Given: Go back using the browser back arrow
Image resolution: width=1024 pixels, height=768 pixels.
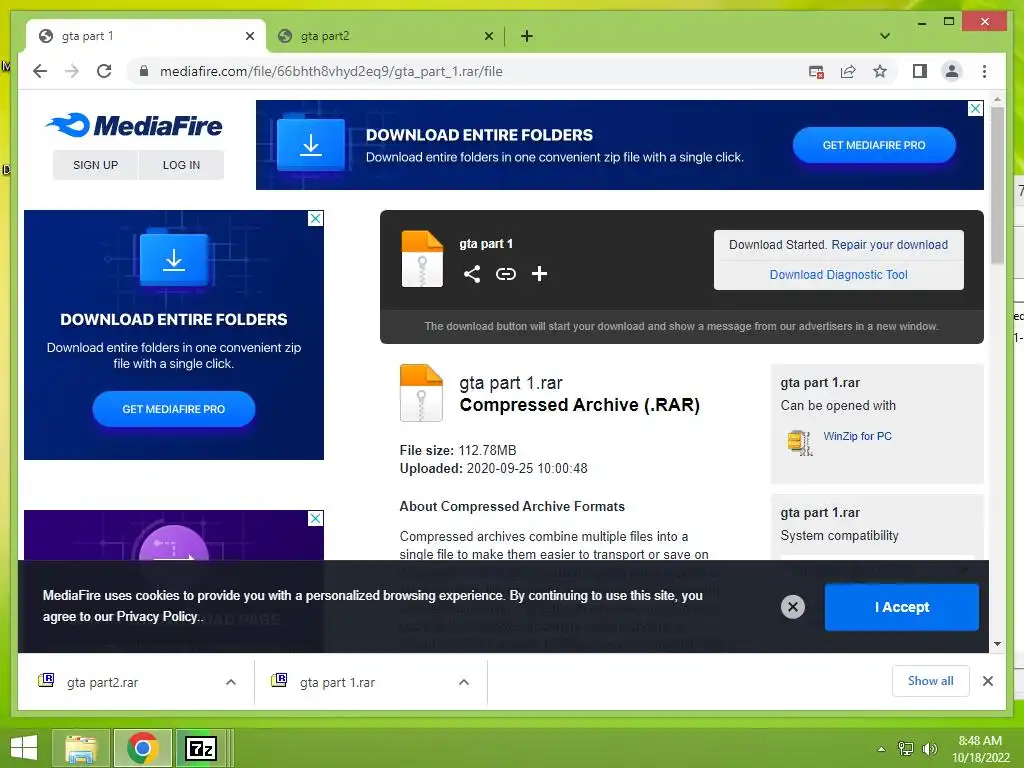Looking at the screenshot, I should (x=40, y=71).
